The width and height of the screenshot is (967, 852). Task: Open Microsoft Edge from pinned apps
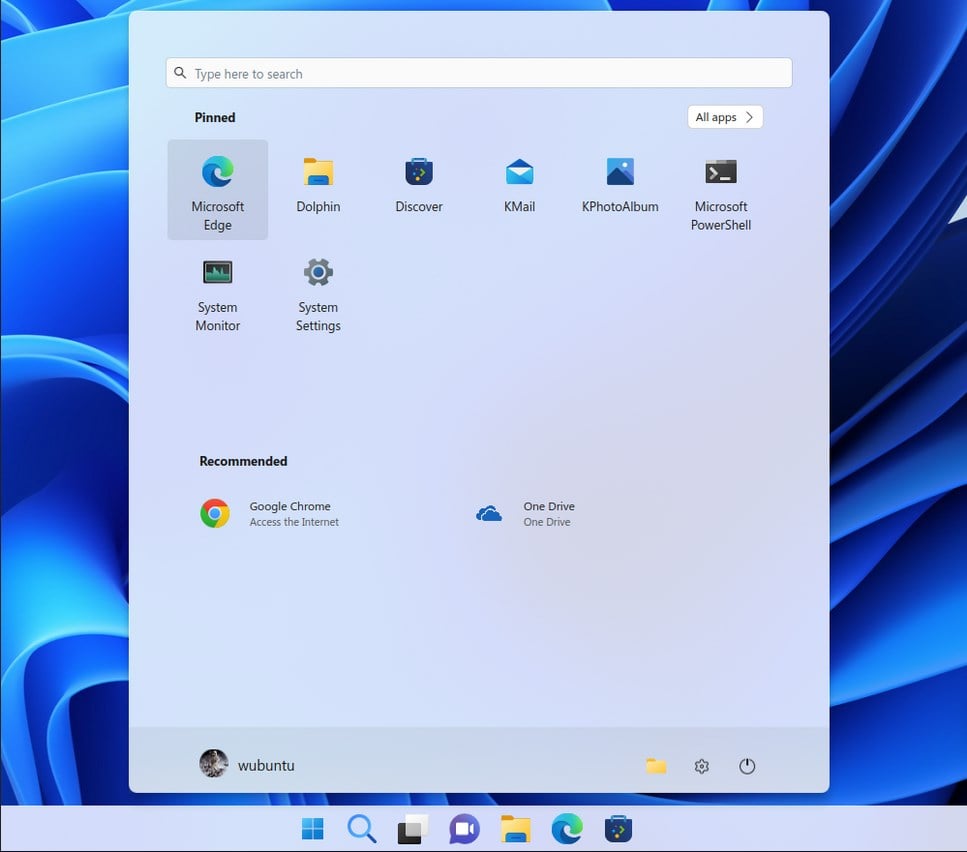(x=218, y=190)
